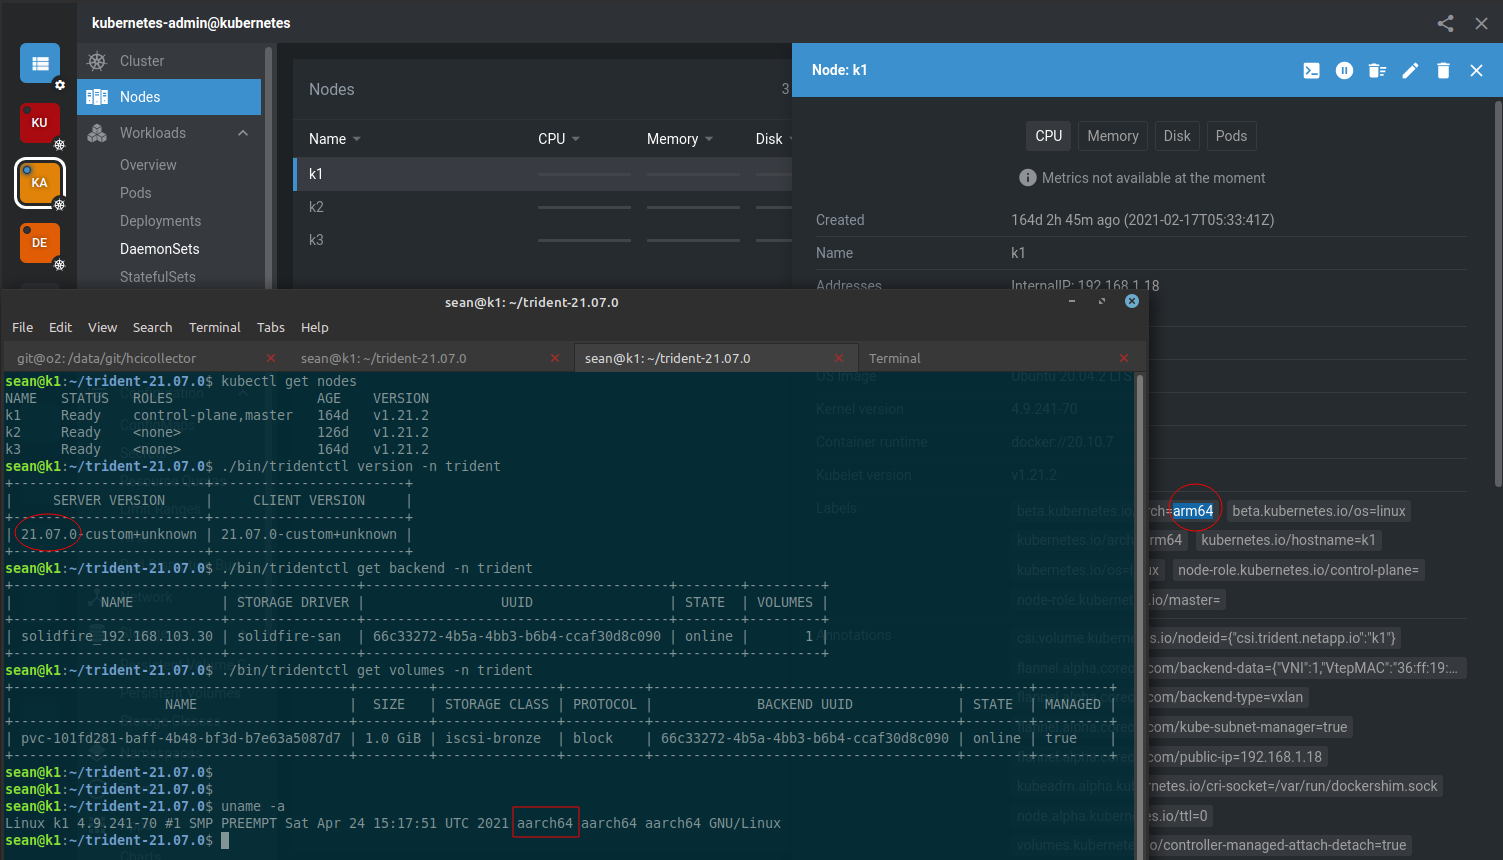This screenshot has width=1503, height=860.
Task: Collapse the Workloads section chevron
Action: (243, 133)
